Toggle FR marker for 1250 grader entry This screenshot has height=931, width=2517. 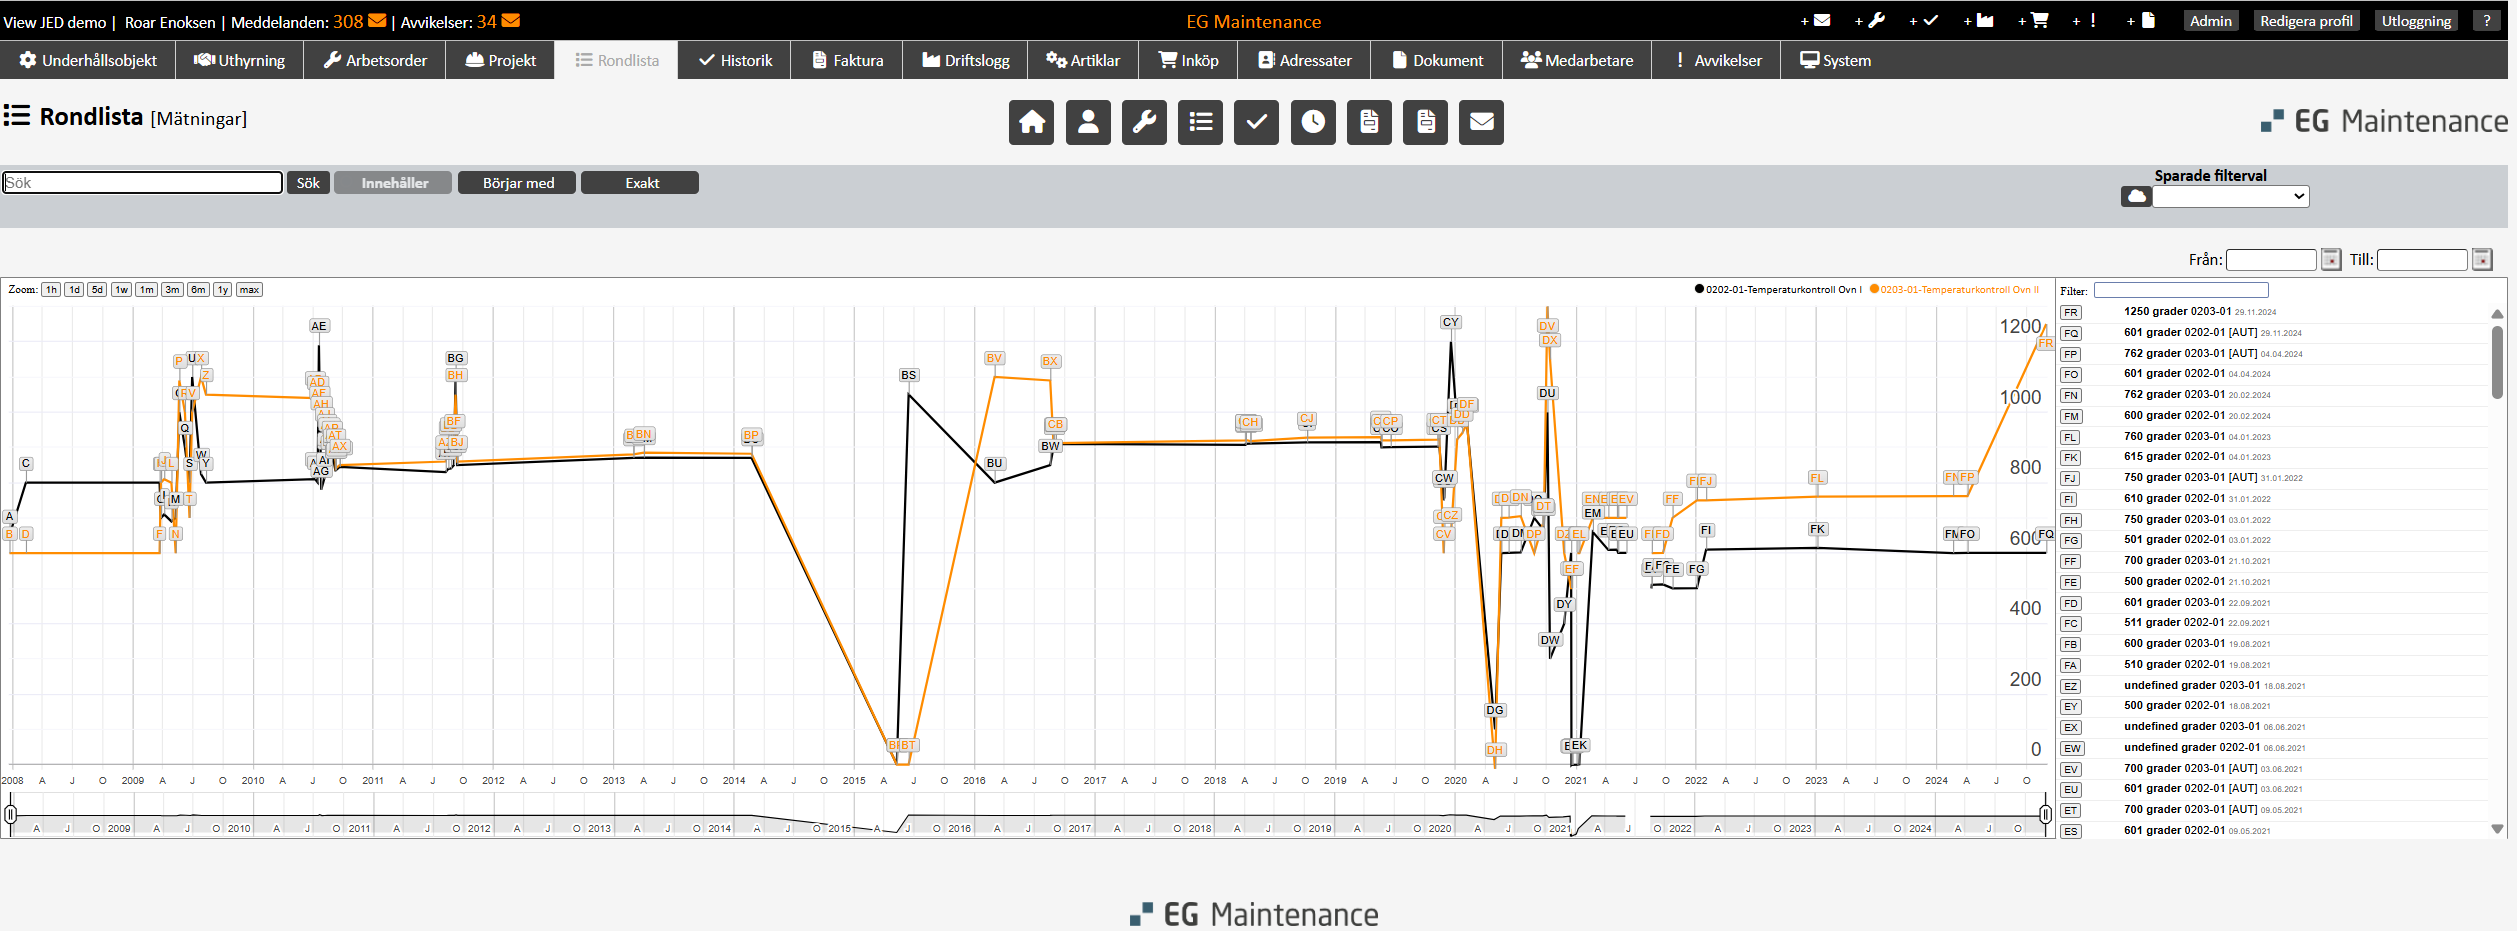click(x=2071, y=313)
